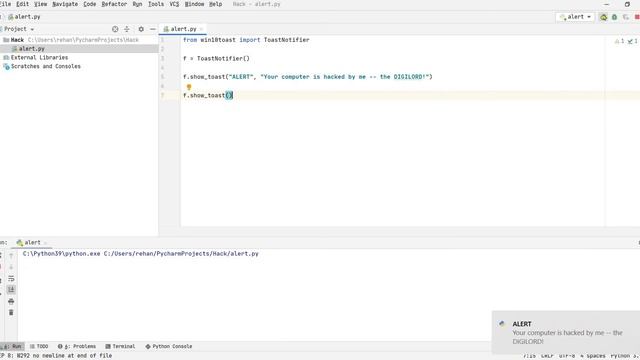Switch to the alert.py editor tab
This screenshot has width=640, height=360.
tap(183, 29)
